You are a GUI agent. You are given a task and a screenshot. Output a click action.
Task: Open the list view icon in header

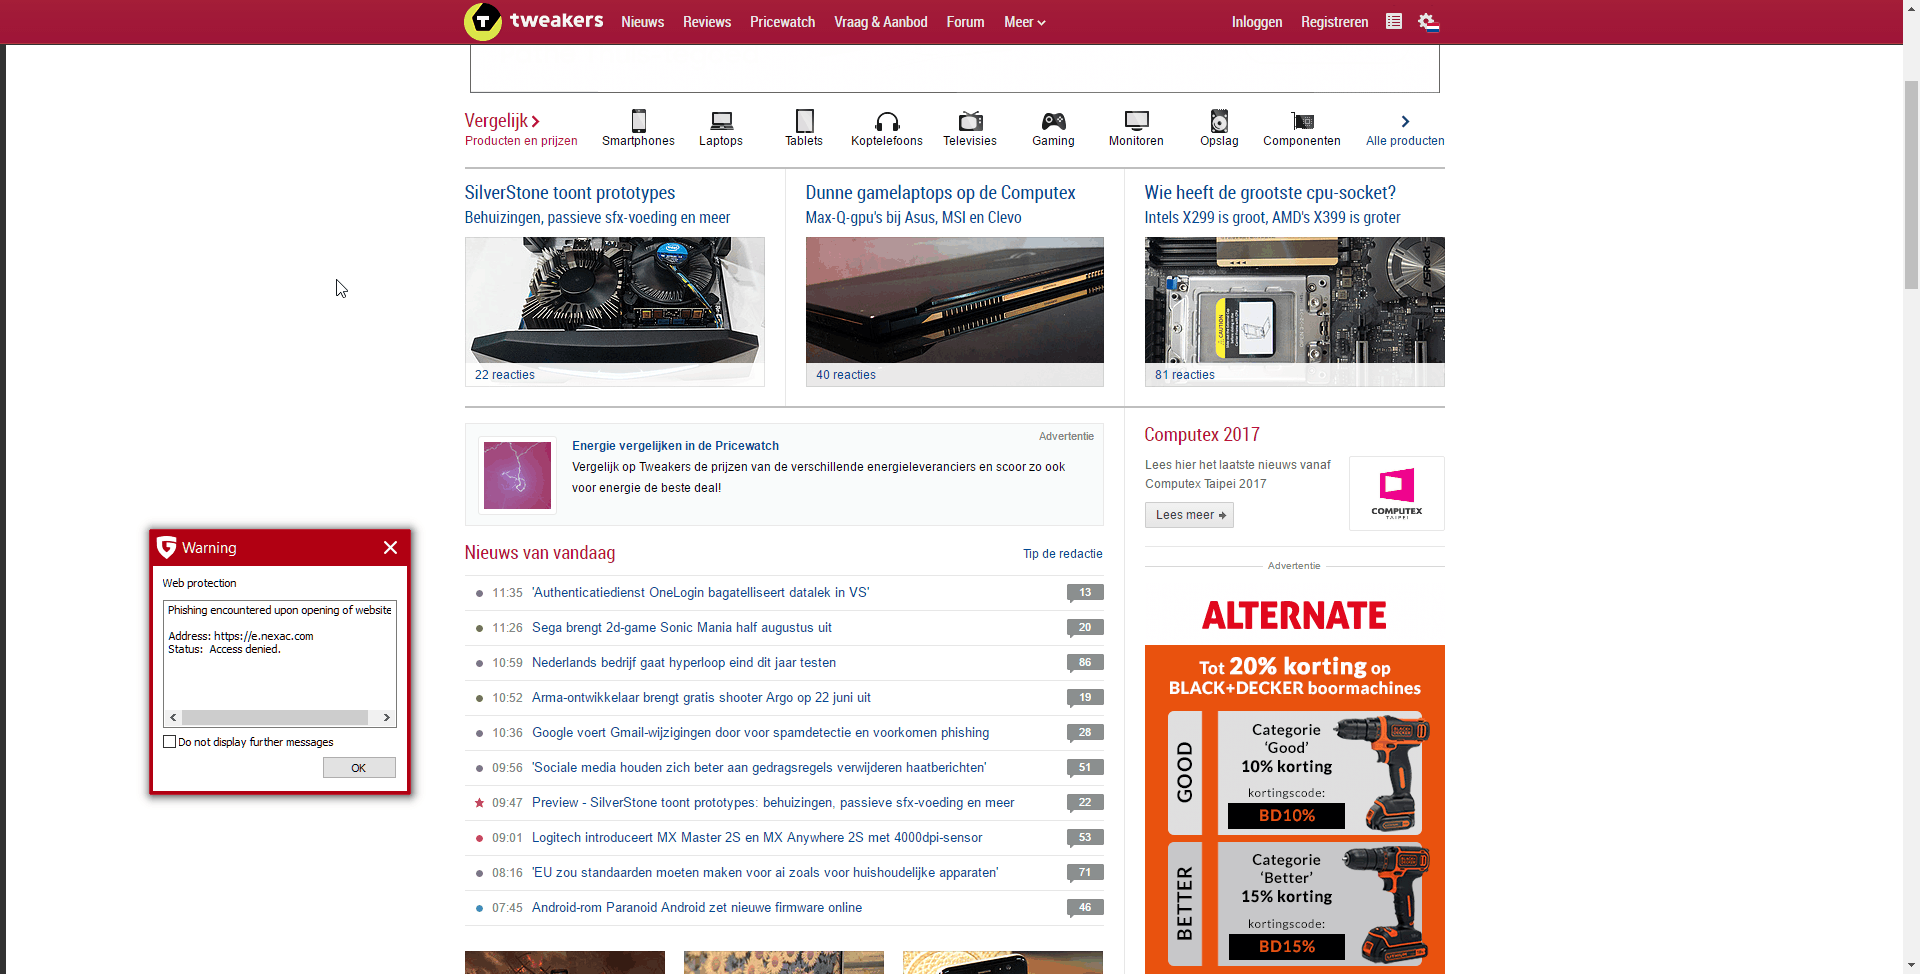(1394, 21)
